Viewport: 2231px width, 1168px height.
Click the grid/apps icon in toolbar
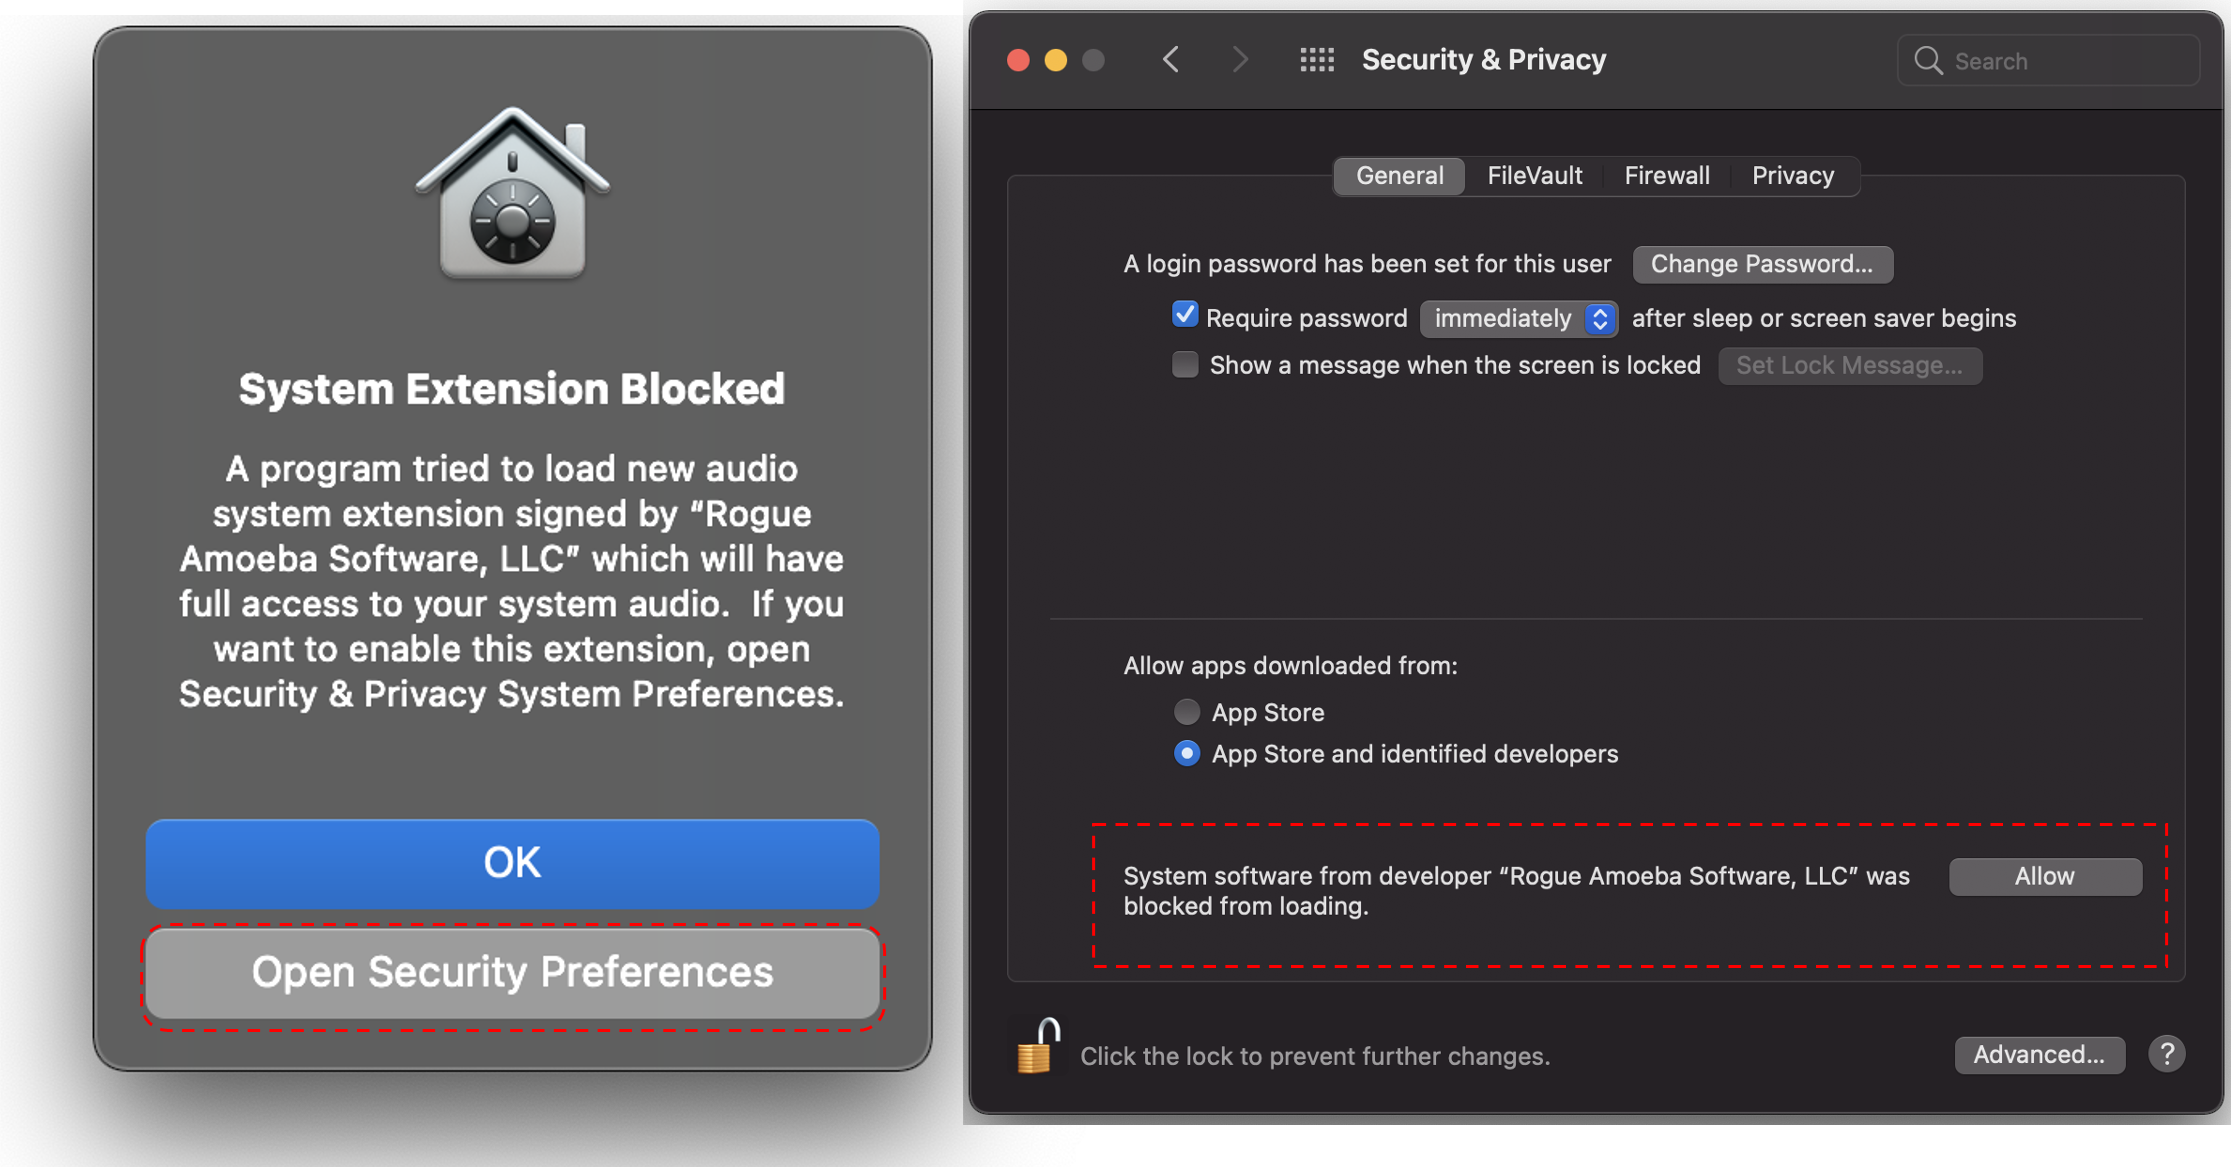pos(1316,59)
